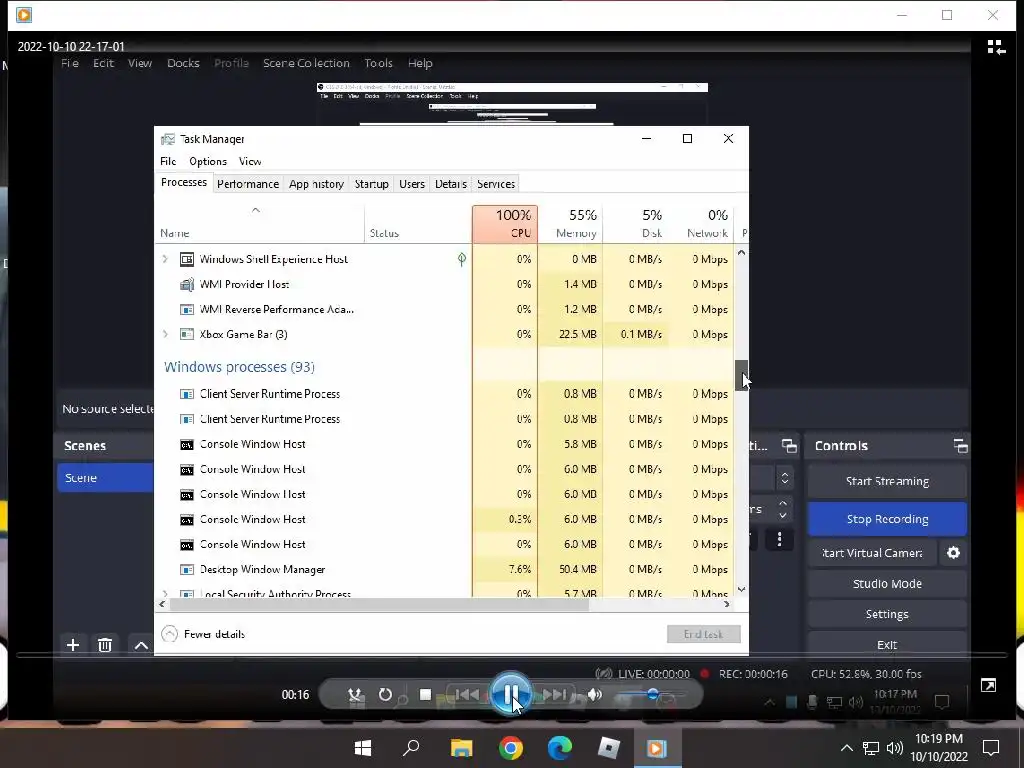1024x768 pixels.
Task: Open the network tray icon
Action: (871, 748)
